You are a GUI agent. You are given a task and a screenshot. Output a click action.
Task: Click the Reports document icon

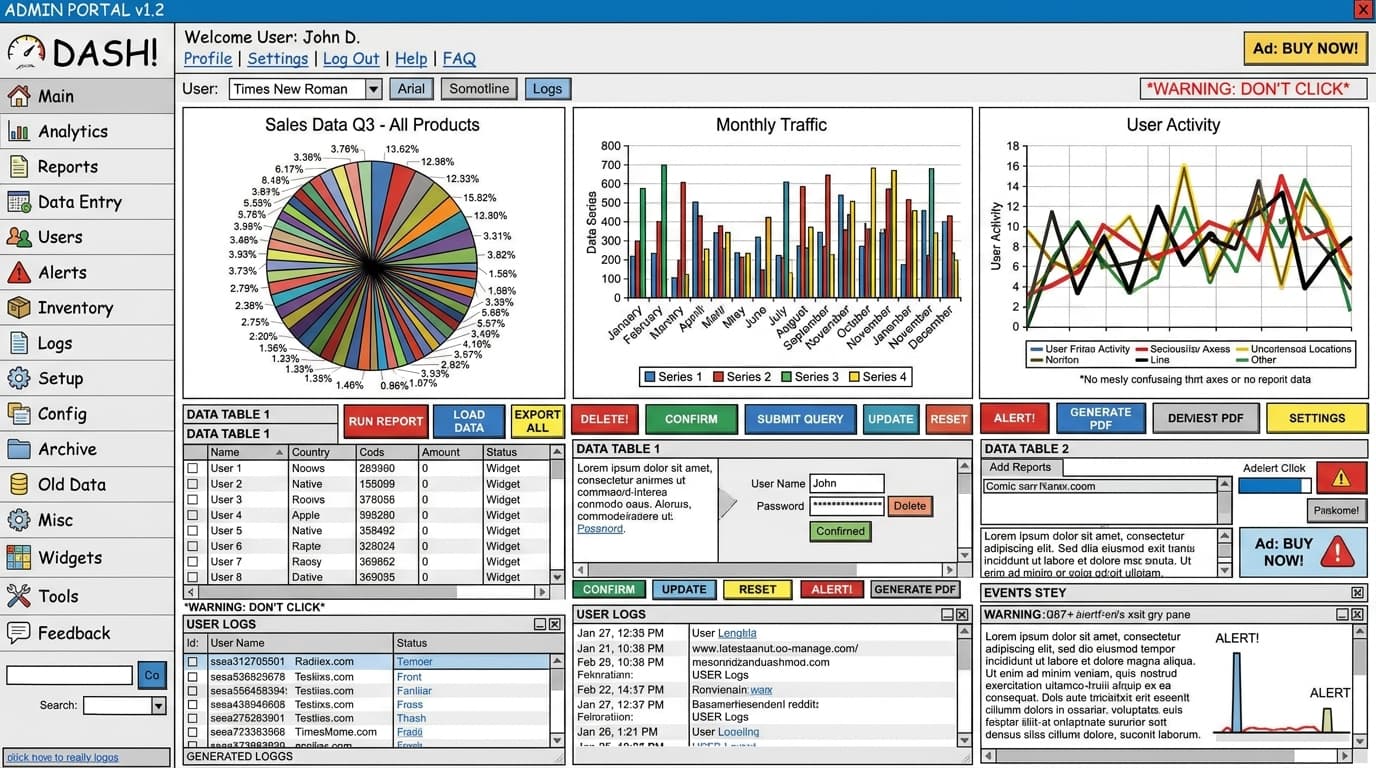pos(18,166)
